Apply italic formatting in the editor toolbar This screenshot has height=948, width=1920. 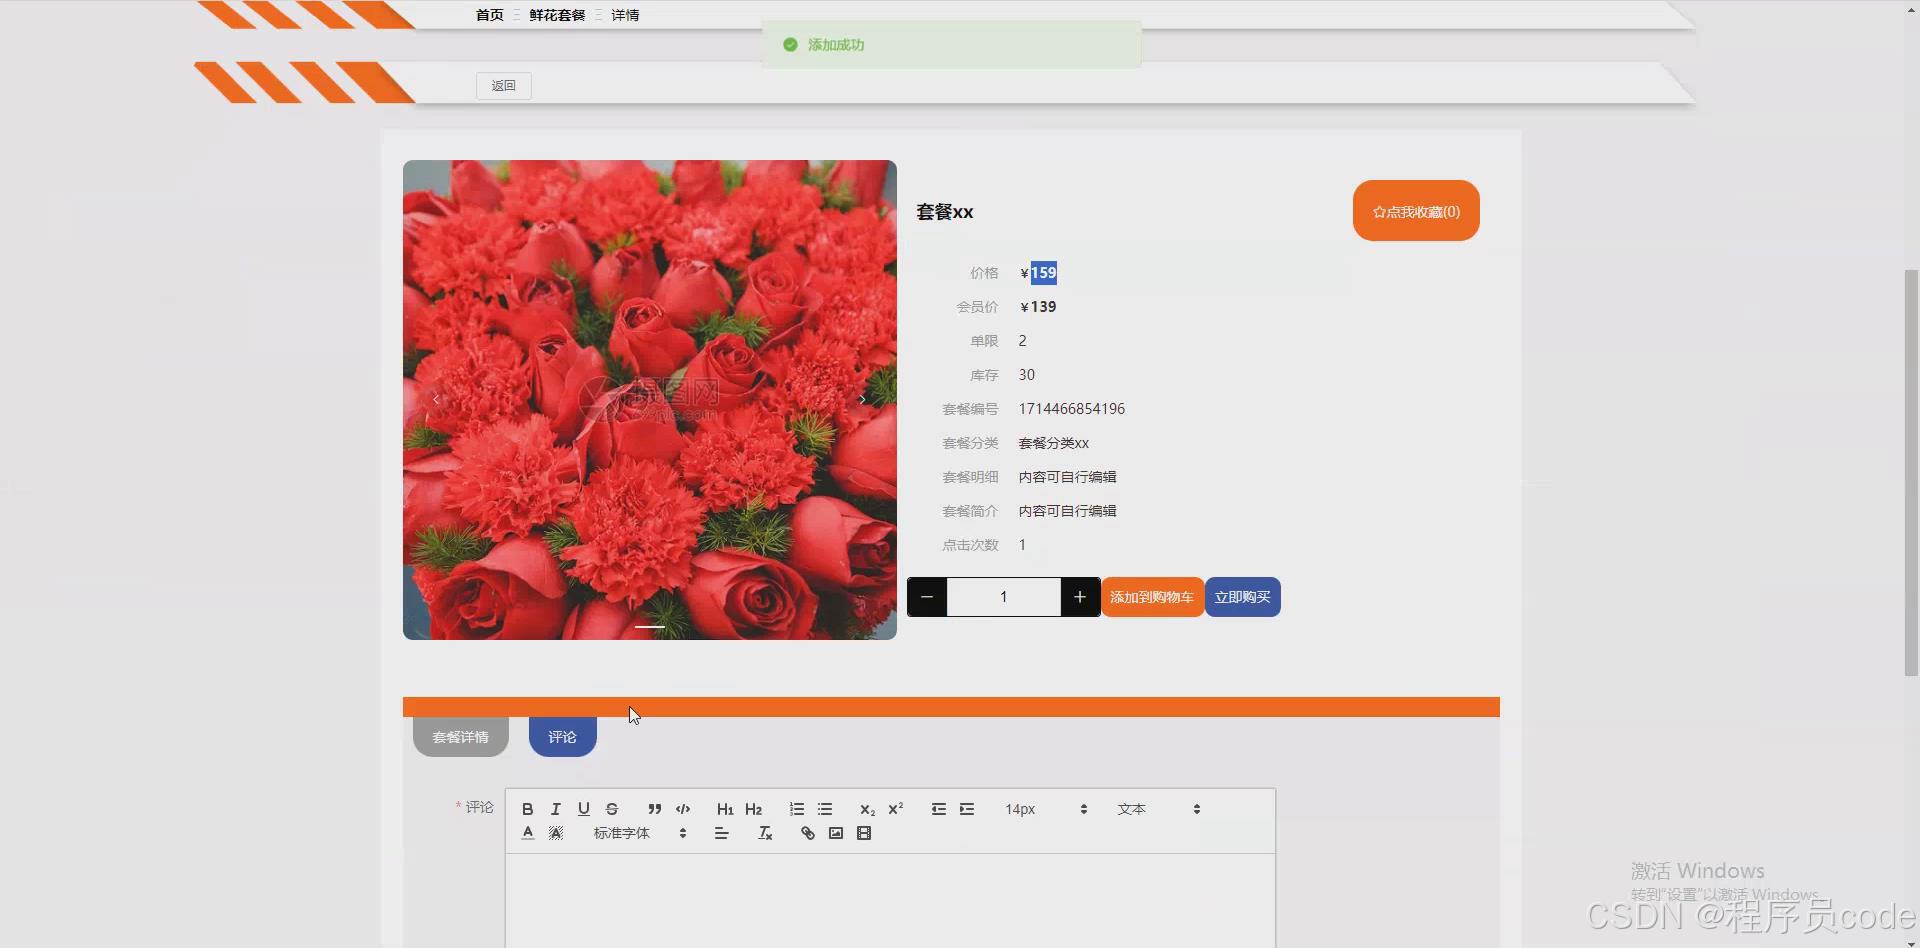[x=555, y=809]
